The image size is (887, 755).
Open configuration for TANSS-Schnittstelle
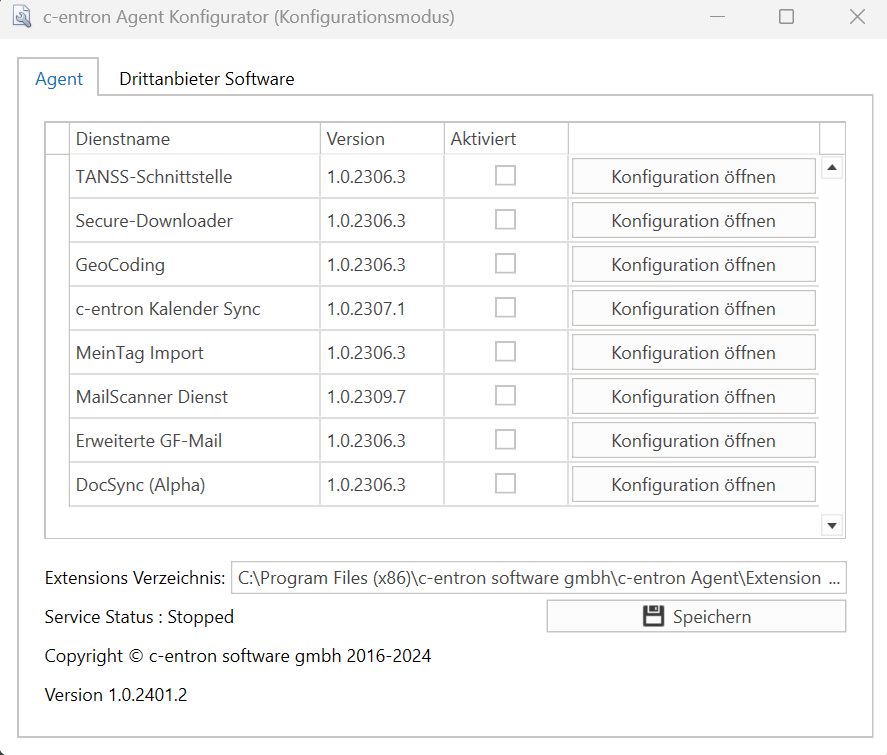coord(694,176)
